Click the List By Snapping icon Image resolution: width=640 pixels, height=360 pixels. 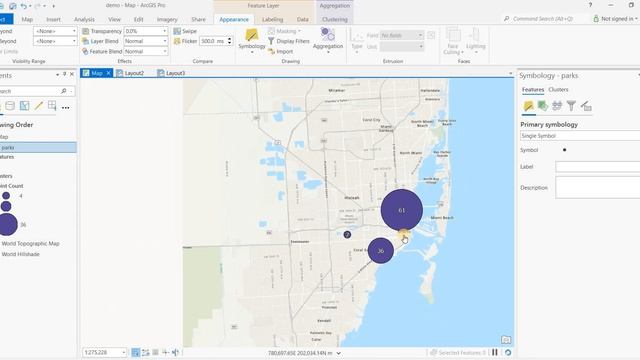(x=52, y=106)
